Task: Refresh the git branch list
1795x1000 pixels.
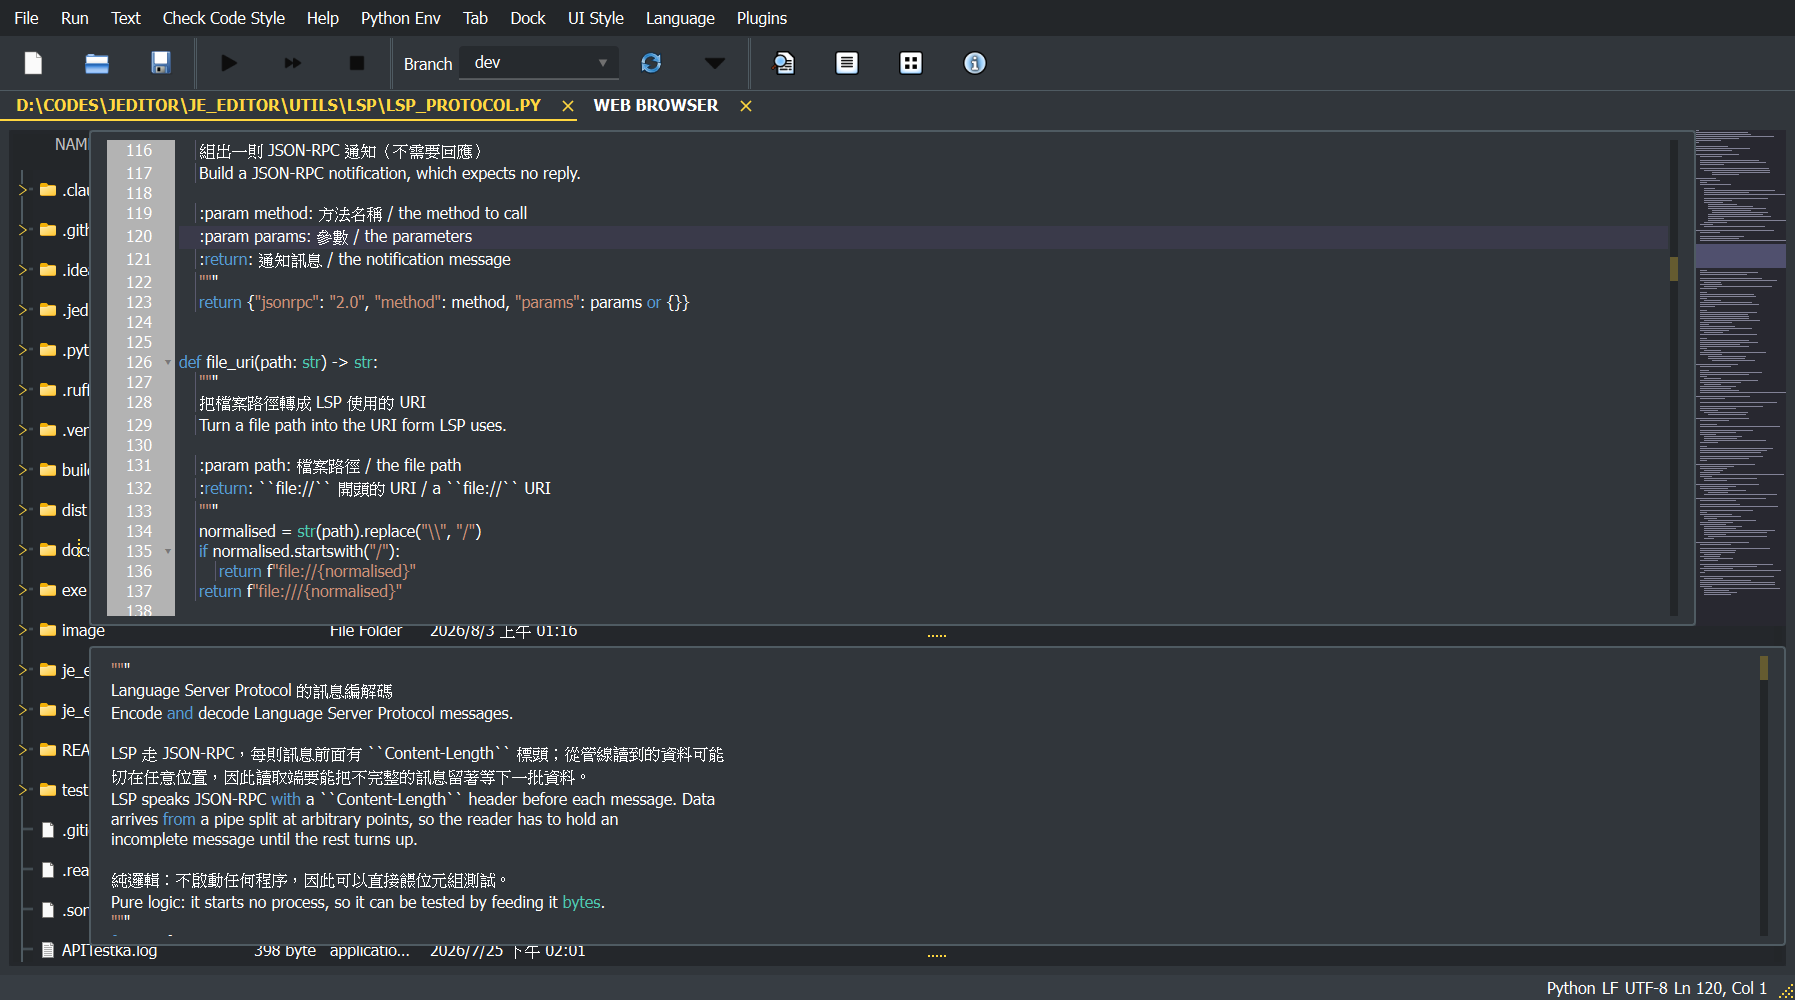Action: click(x=651, y=63)
